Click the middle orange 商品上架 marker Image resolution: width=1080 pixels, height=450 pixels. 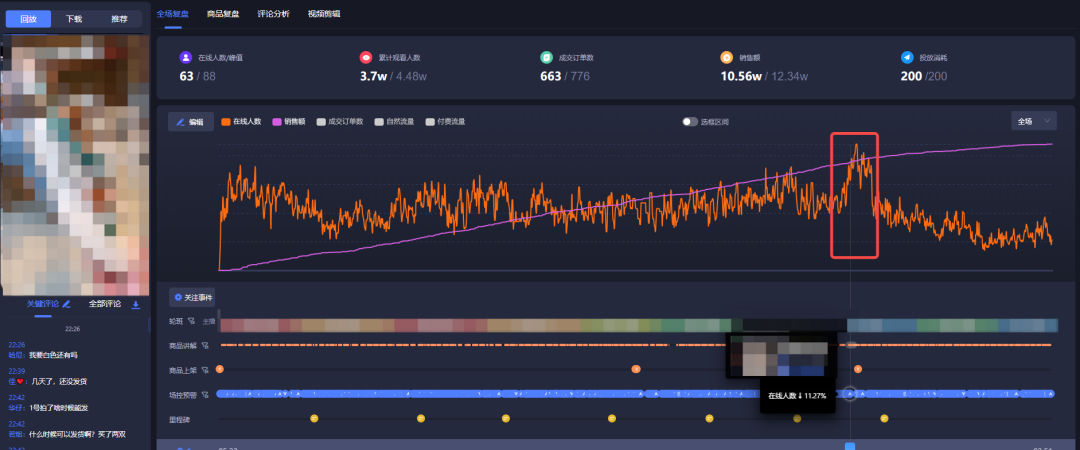click(x=636, y=369)
